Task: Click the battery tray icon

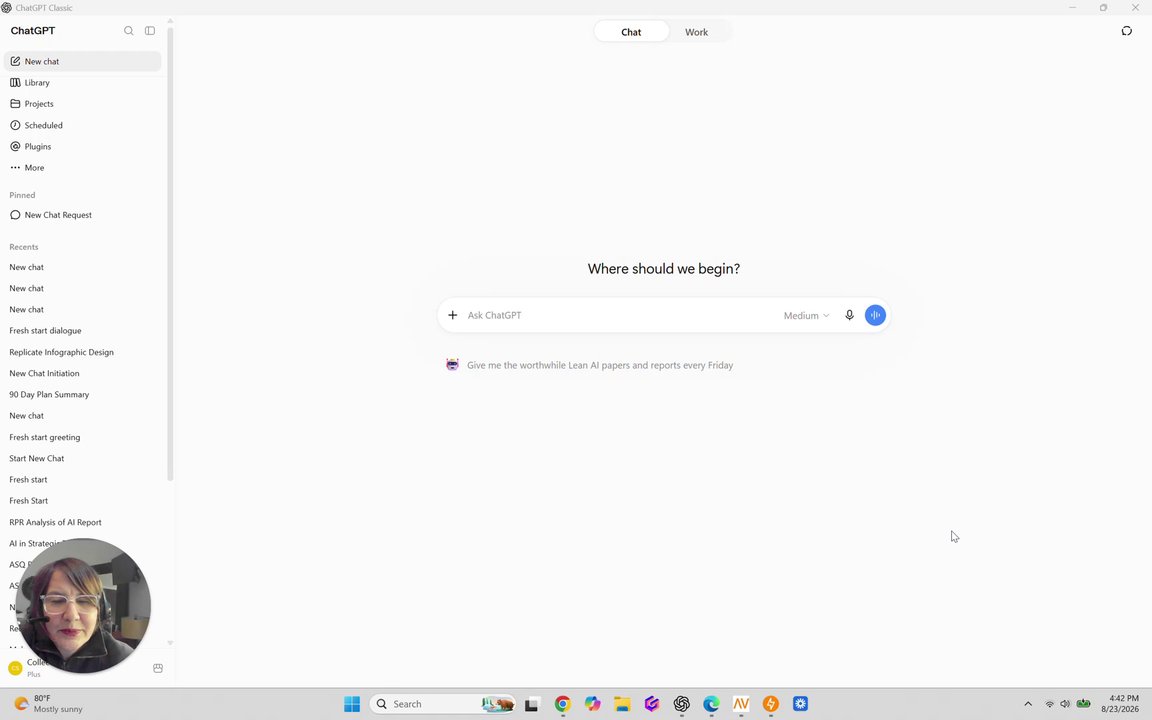Action: tap(1083, 704)
